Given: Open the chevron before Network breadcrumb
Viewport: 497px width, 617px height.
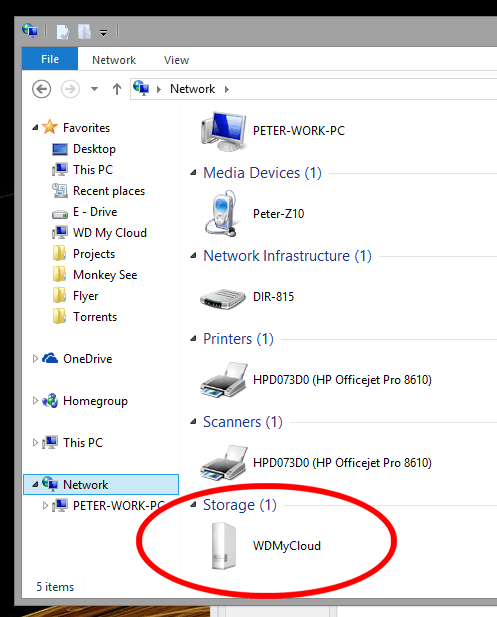Looking at the screenshot, I should (x=159, y=89).
